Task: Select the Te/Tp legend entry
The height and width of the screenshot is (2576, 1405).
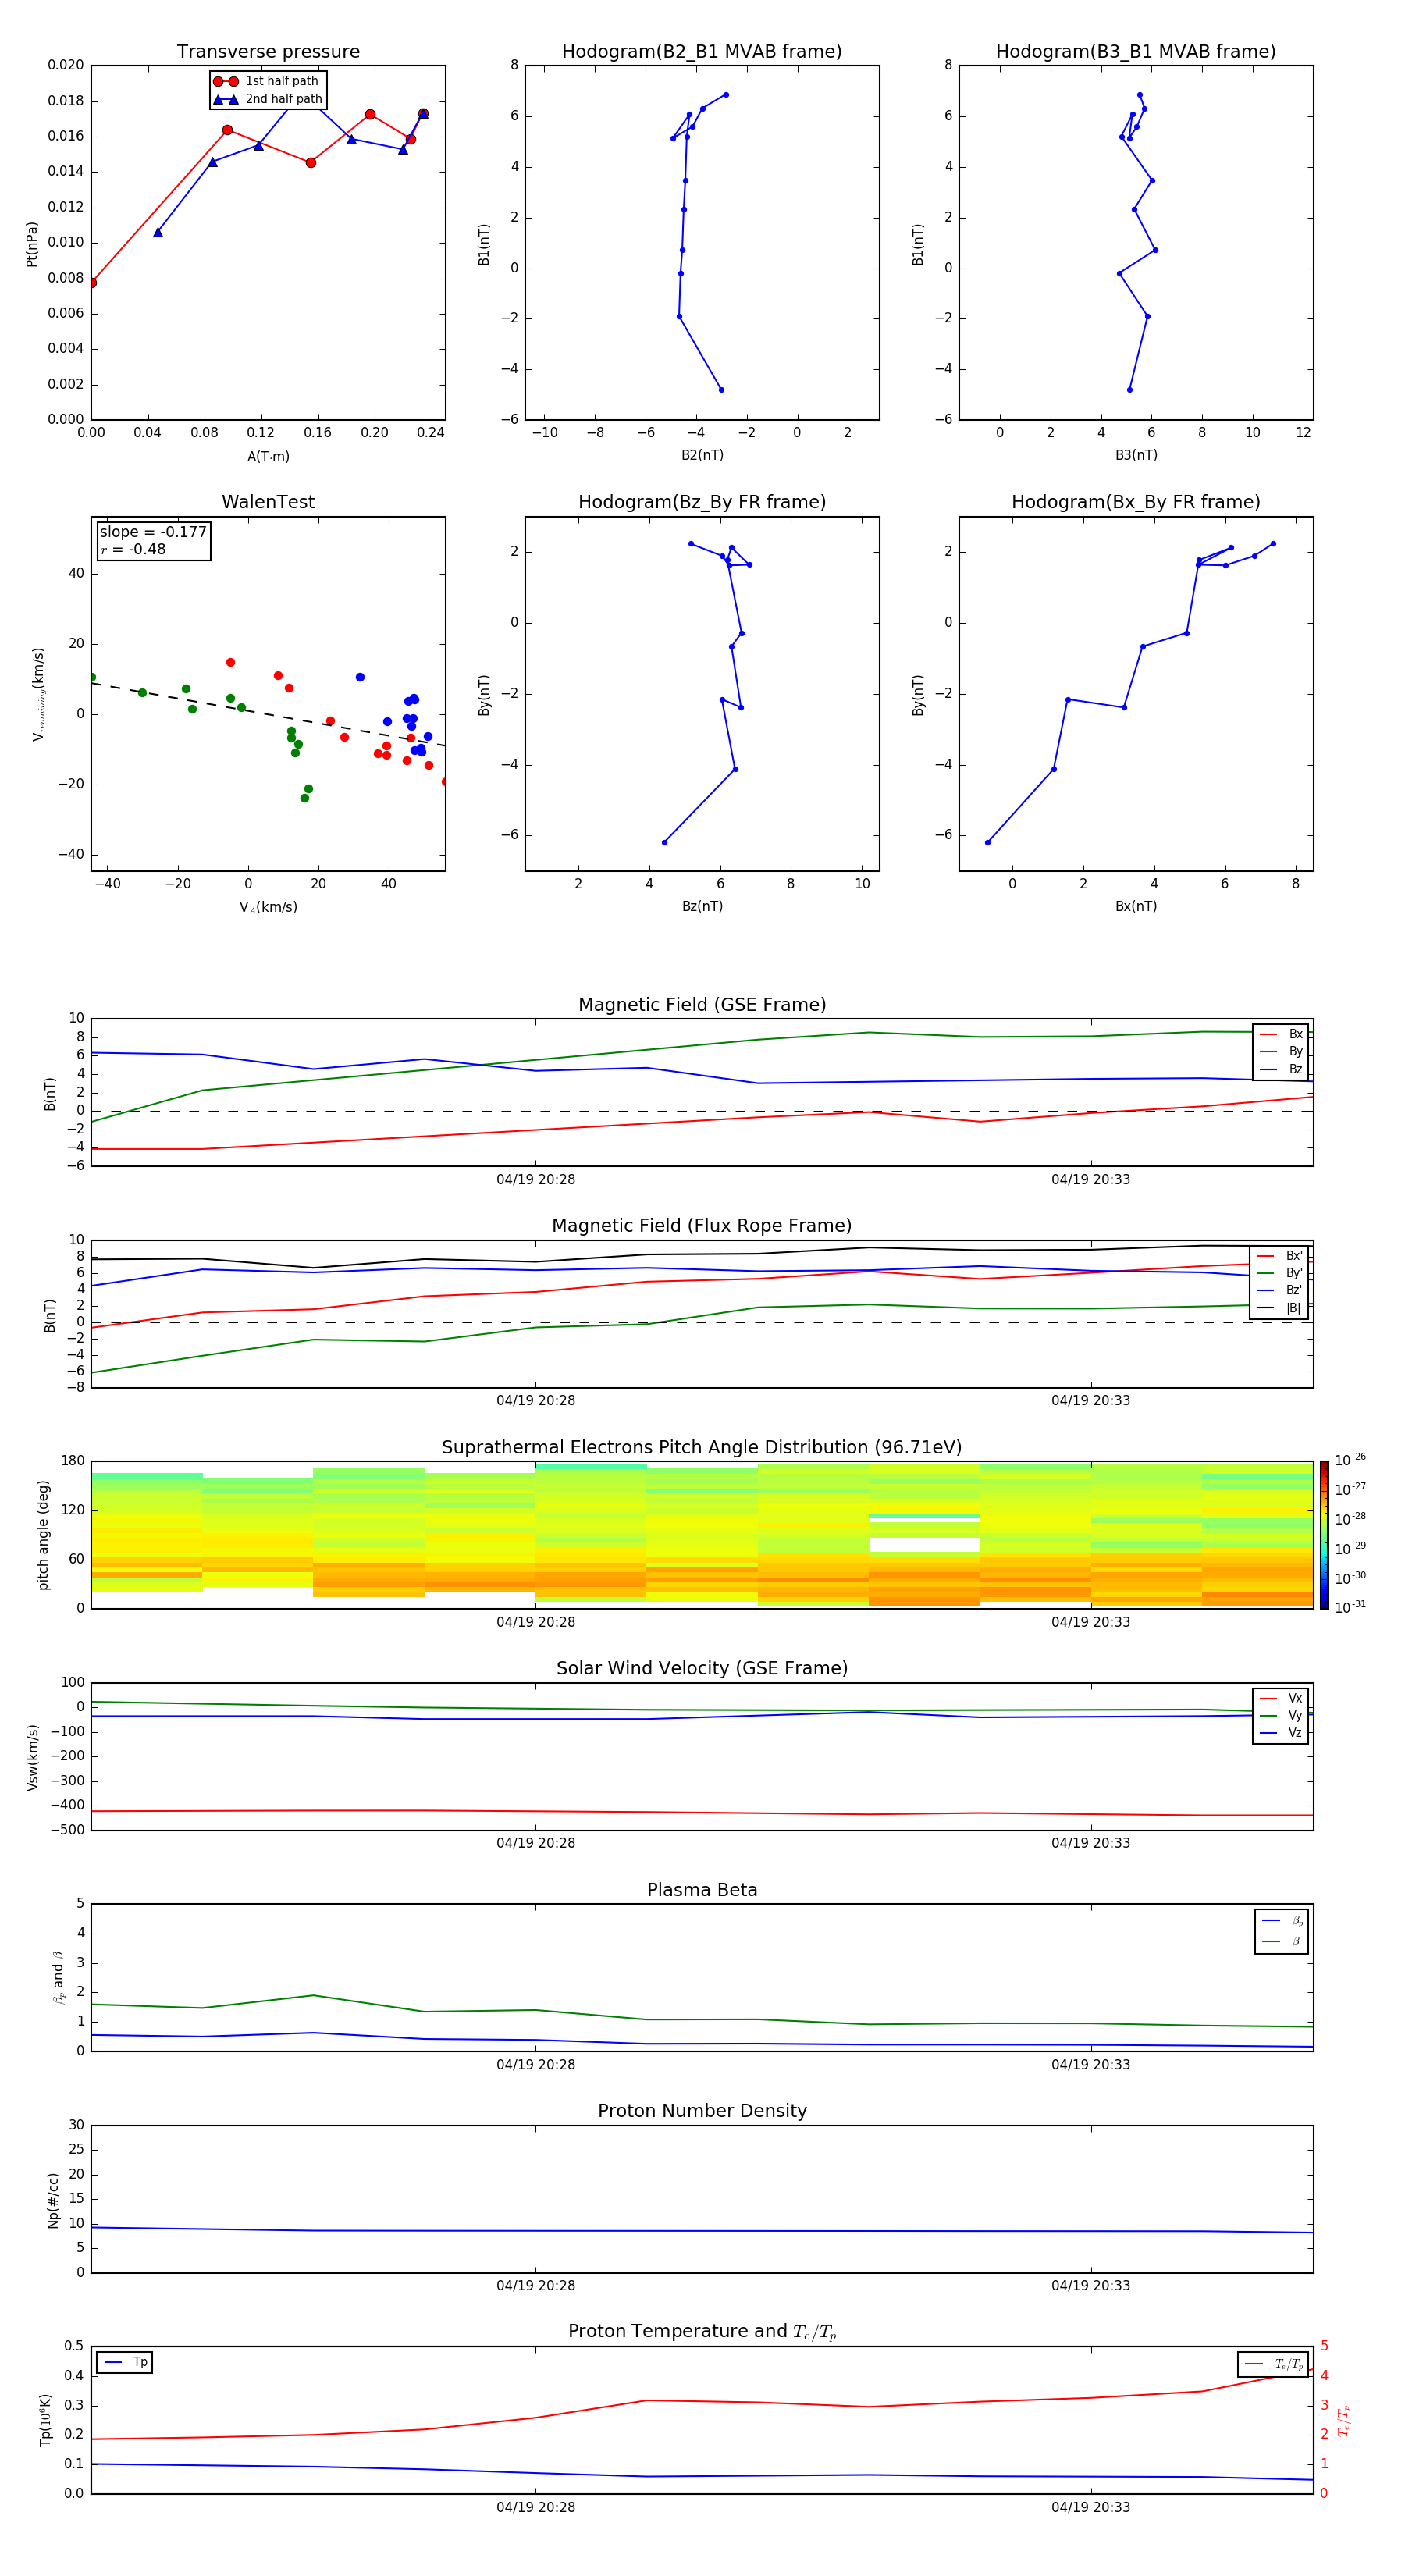Action: pos(1273,2364)
